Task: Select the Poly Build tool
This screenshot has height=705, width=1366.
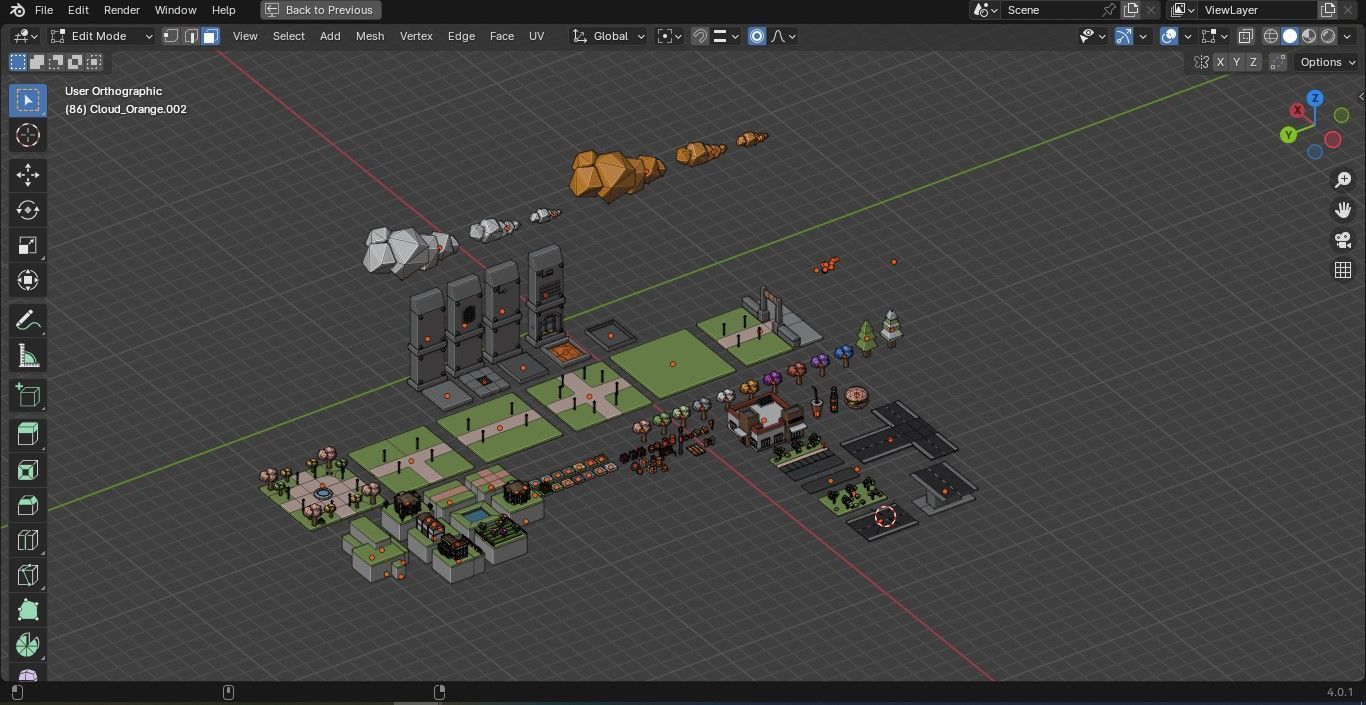Action: point(28,611)
